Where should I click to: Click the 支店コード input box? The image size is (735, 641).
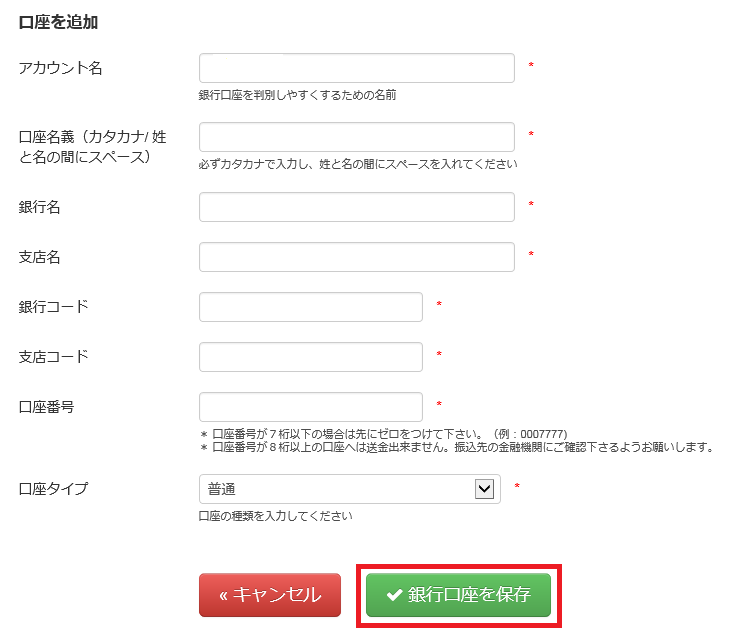311,357
